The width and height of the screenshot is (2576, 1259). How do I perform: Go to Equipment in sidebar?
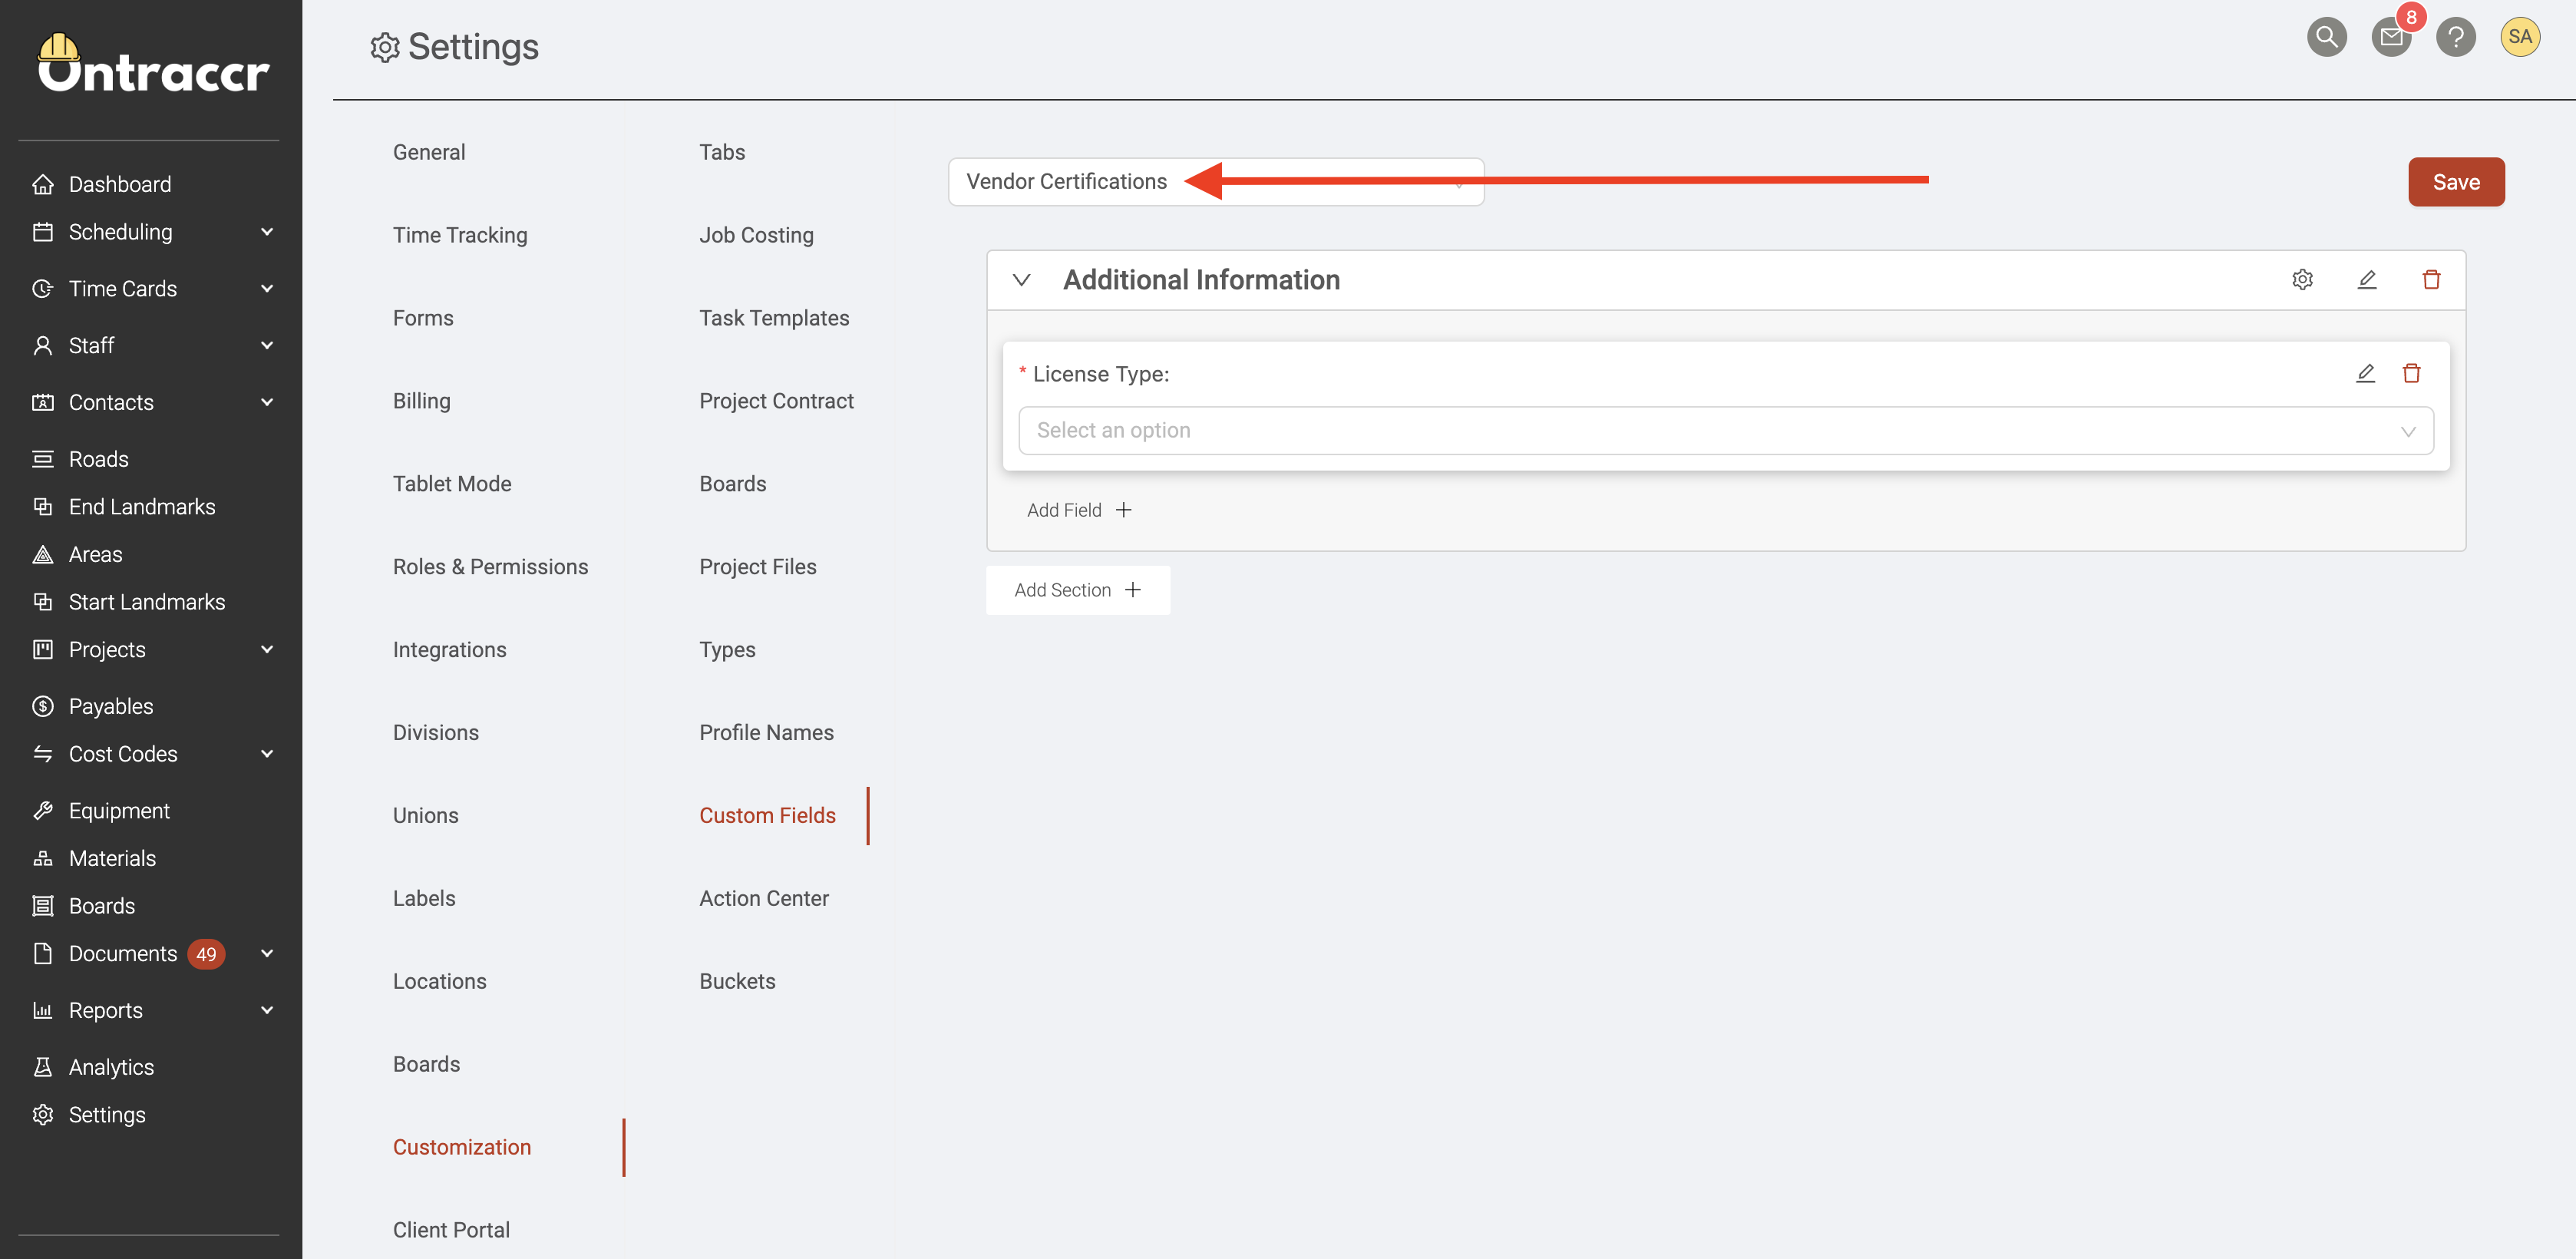(119, 810)
